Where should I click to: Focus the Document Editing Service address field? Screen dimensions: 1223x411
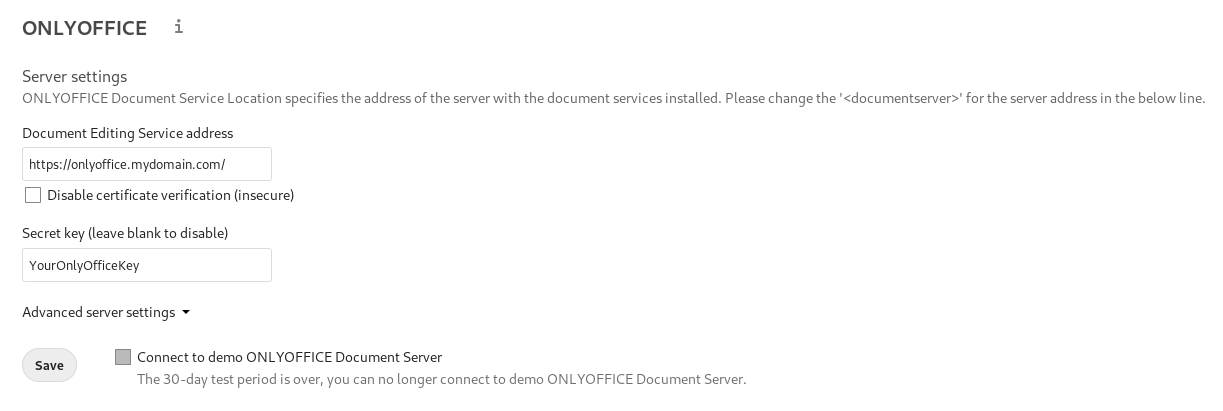pos(147,164)
